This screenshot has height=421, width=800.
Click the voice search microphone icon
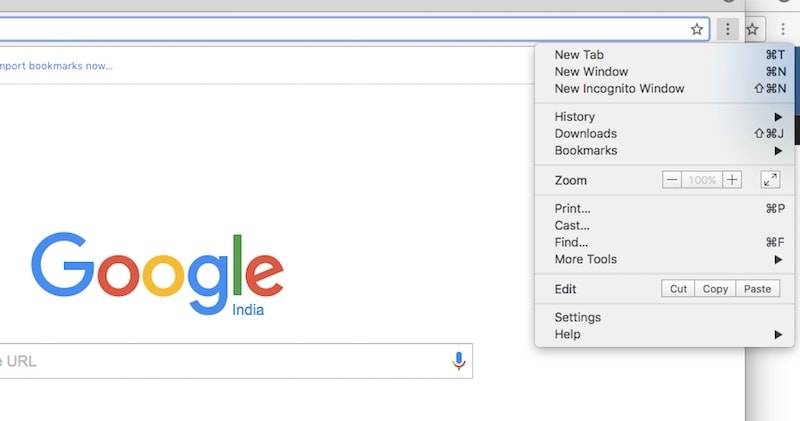459,361
